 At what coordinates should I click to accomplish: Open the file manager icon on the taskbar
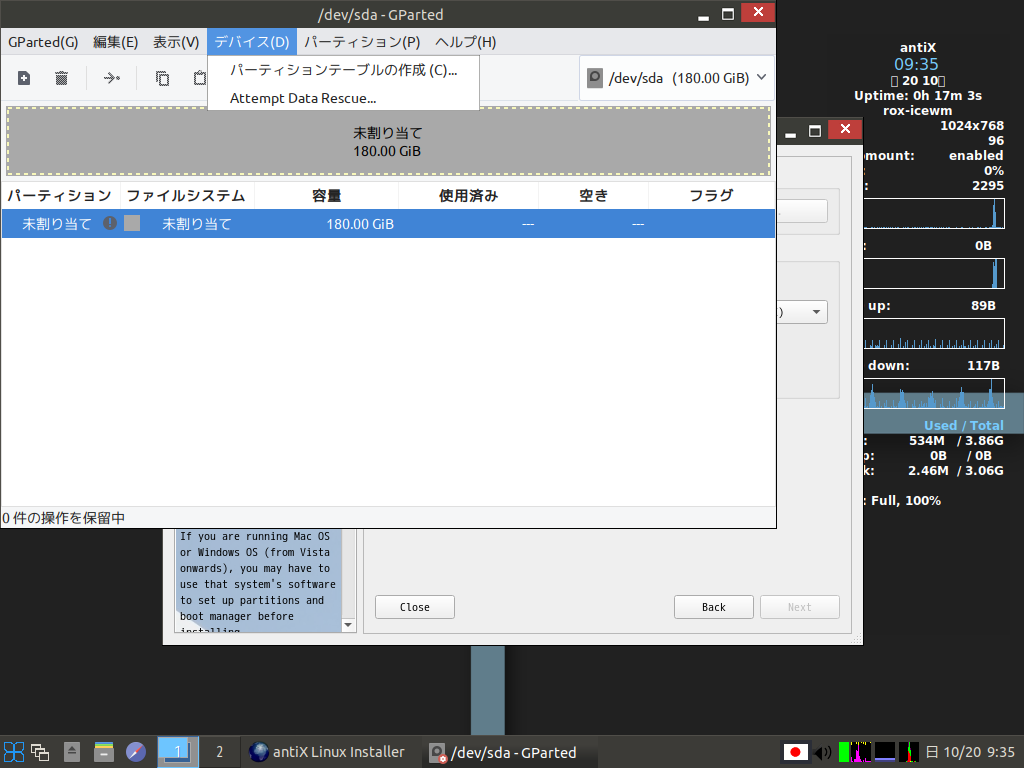click(x=104, y=752)
